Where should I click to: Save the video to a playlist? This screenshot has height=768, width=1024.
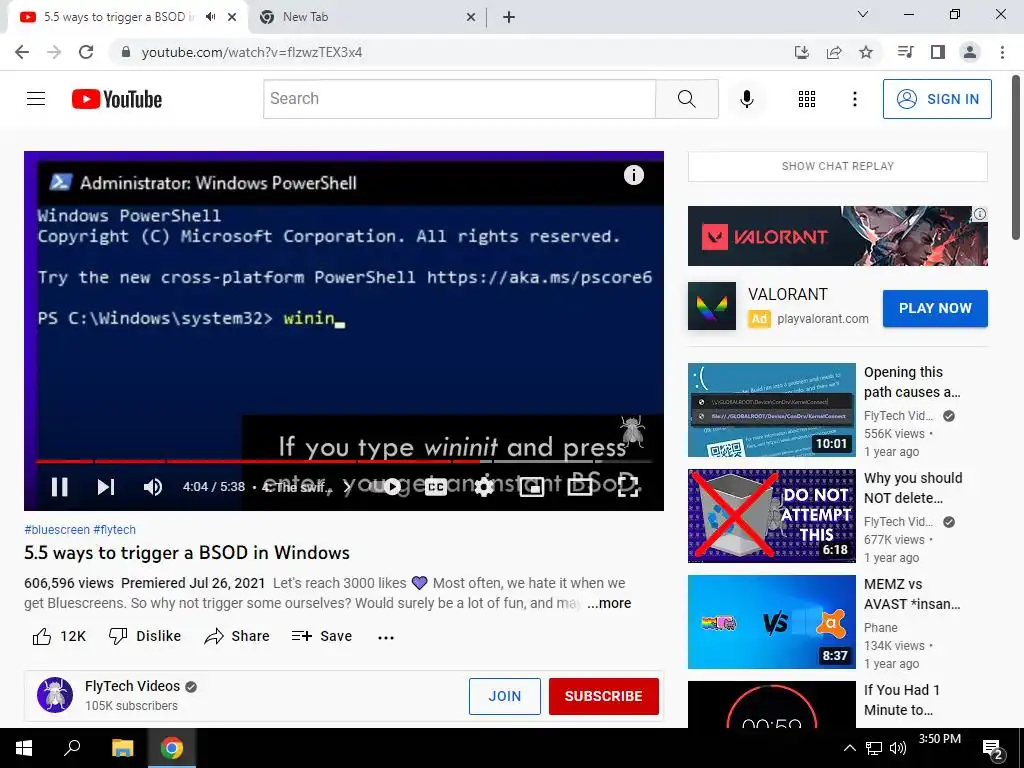pyautogui.click(x=322, y=636)
